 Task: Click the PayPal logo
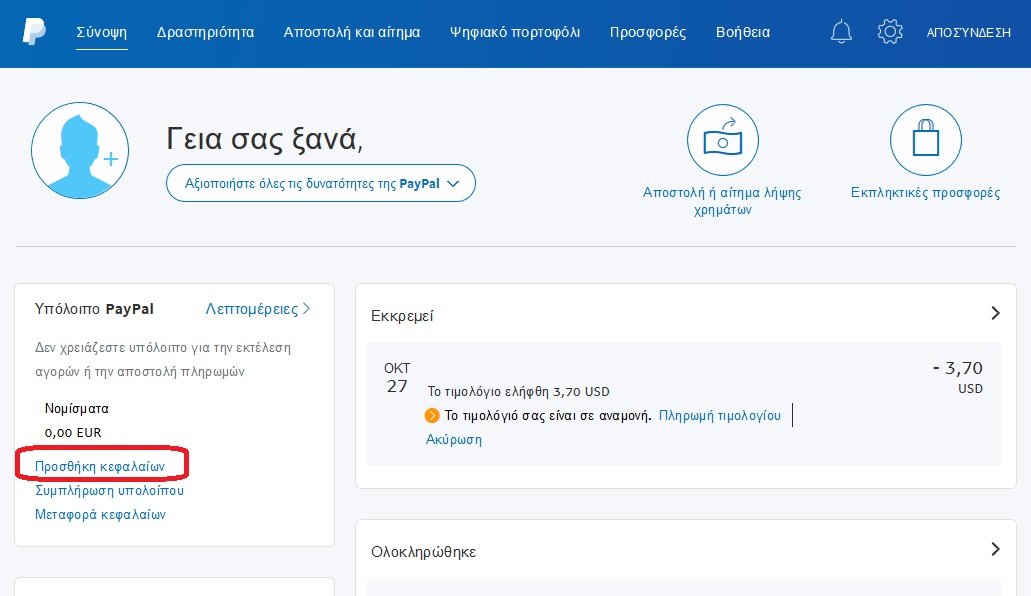34,32
